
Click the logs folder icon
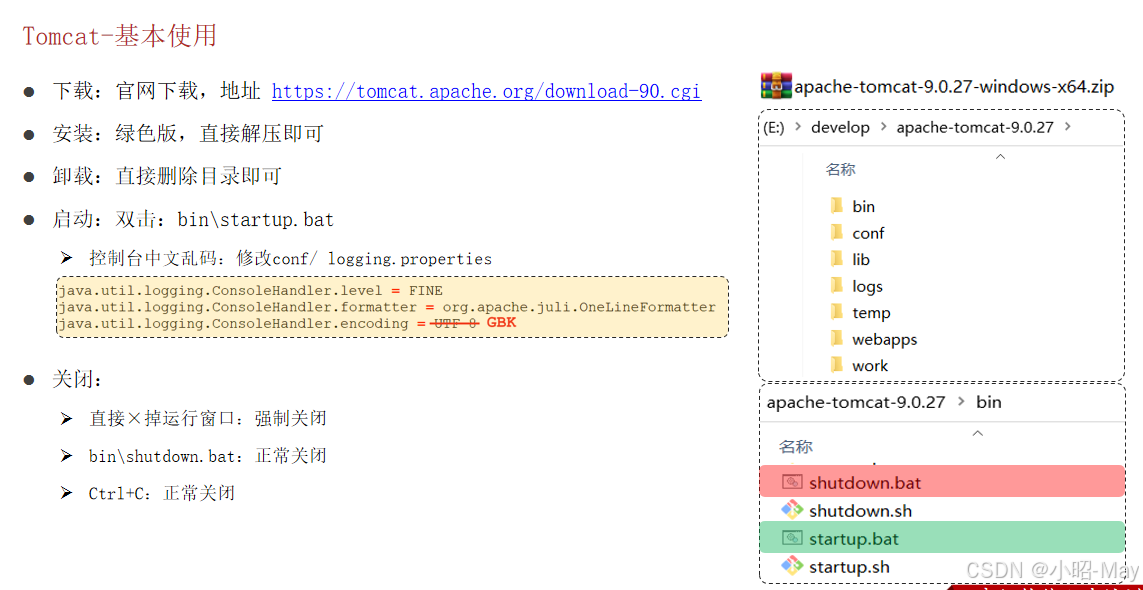pyautogui.click(x=837, y=286)
